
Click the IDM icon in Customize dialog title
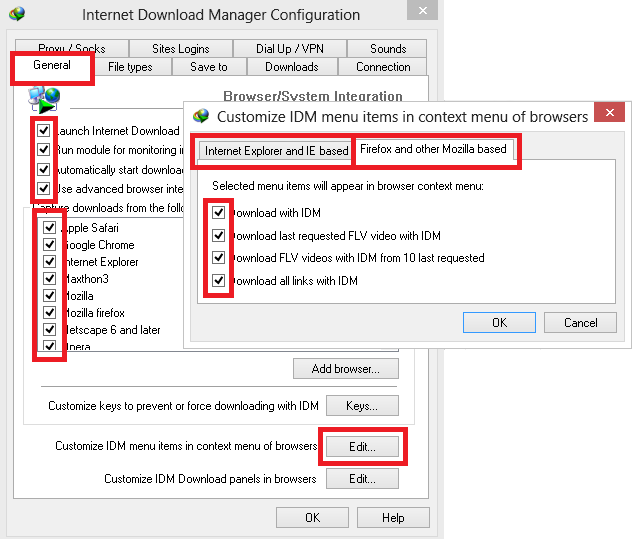pos(201,116)
